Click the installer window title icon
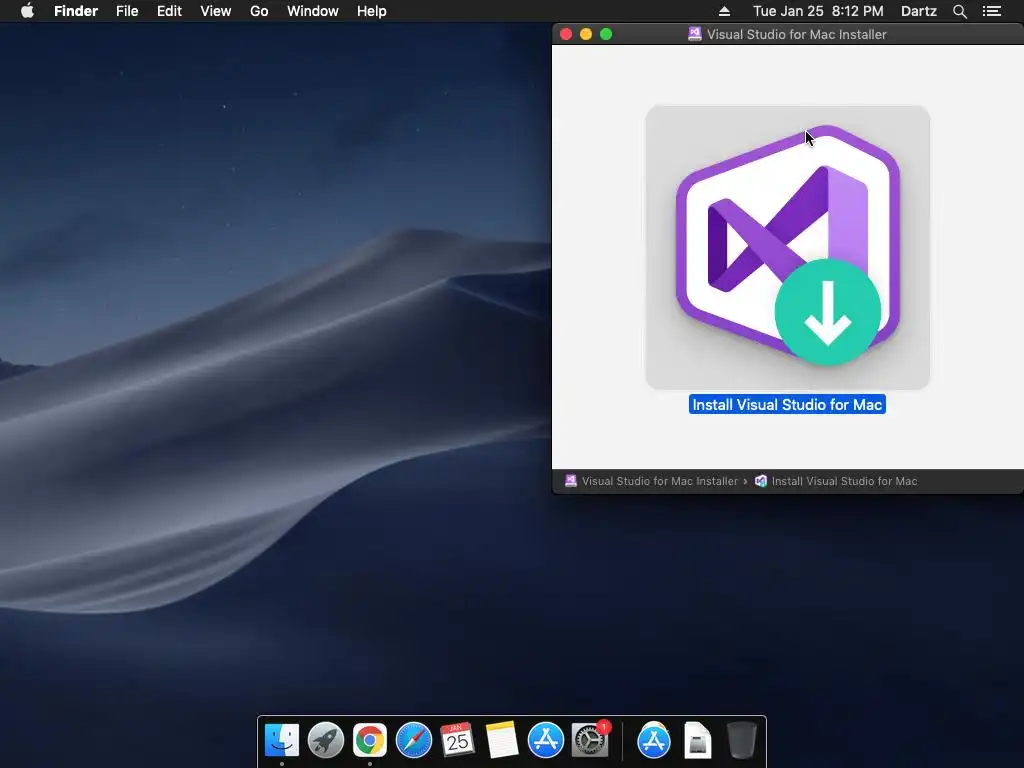1024x768 pixels. pyautogui.click(x=695, y=34)
